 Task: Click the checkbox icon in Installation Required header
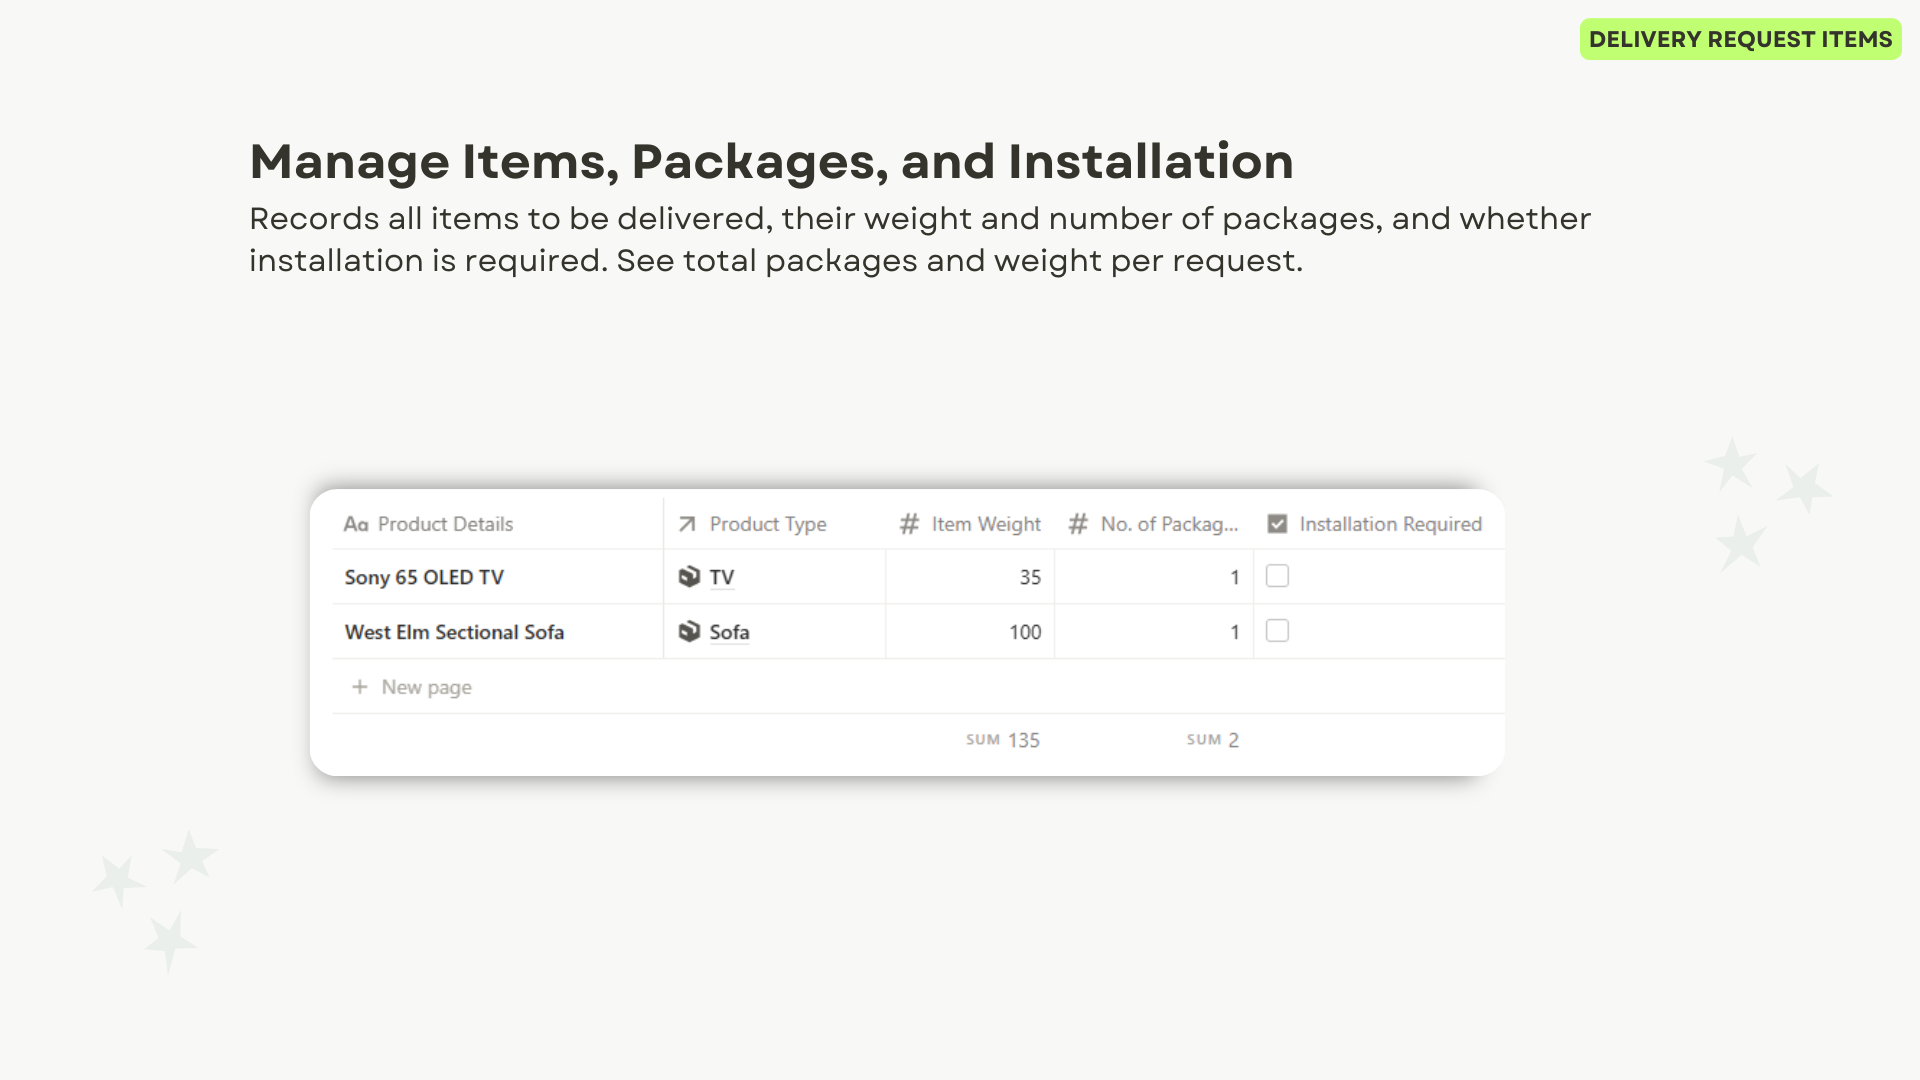point(1277,524)
